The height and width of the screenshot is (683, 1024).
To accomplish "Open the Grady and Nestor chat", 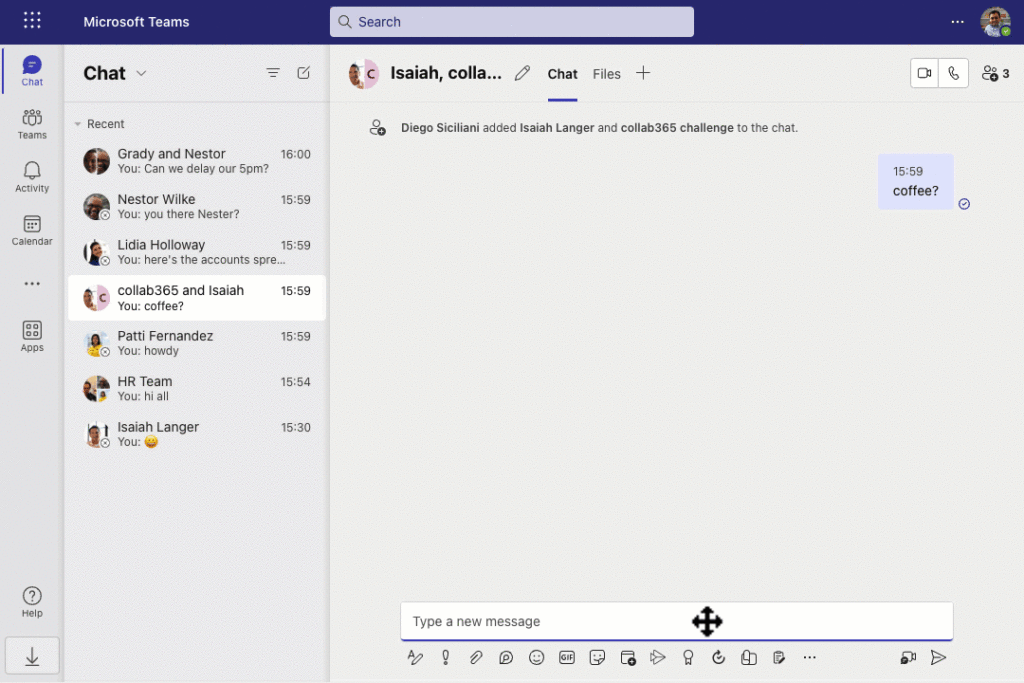I will coord(196,161).
